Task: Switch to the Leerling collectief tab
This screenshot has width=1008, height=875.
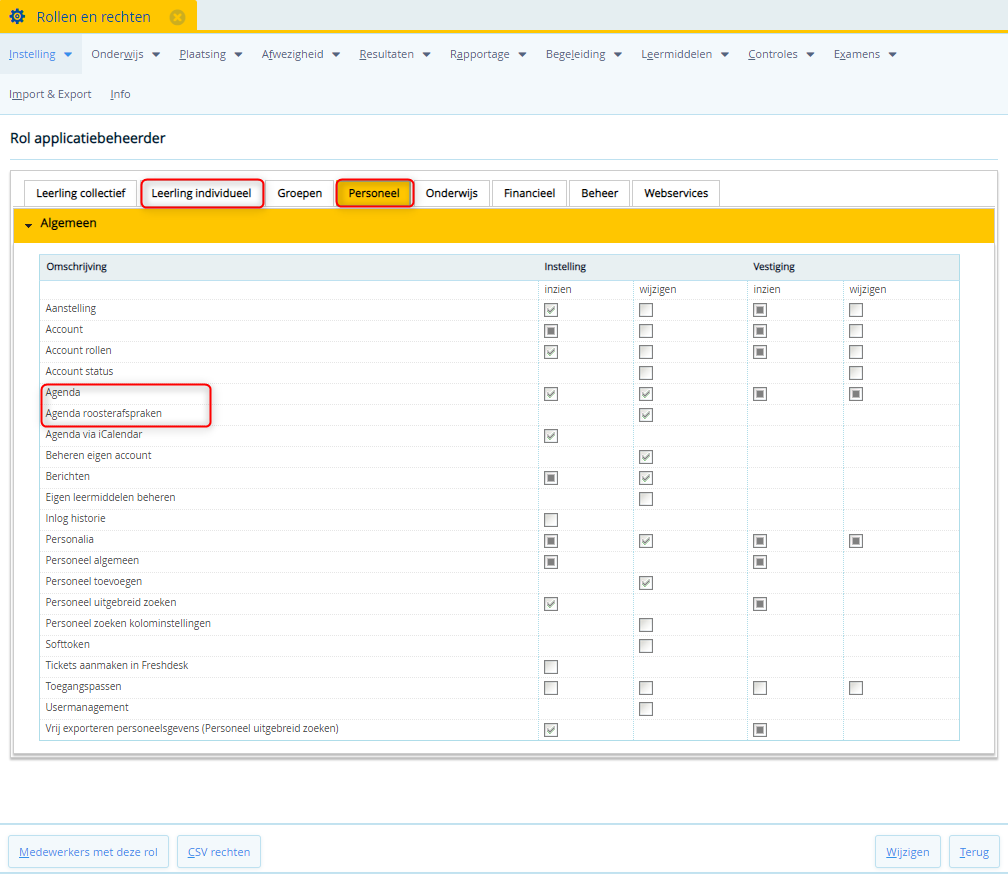Action: (80, 194)
